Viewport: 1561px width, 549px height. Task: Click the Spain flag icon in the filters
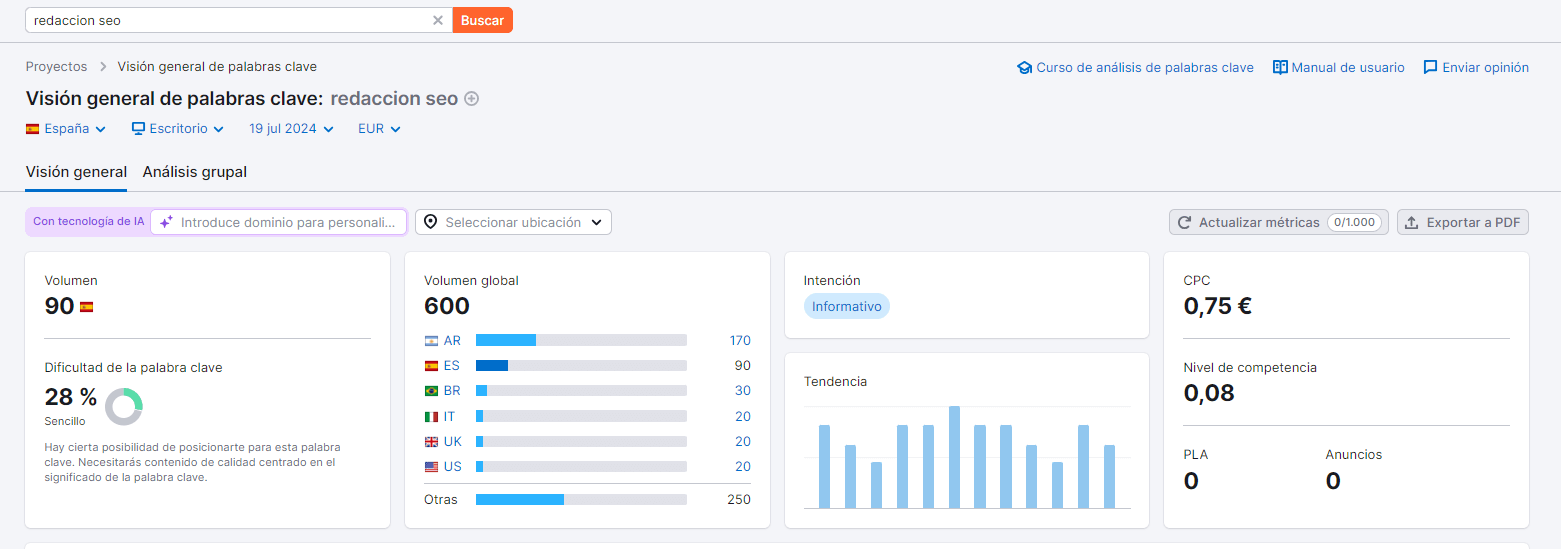[33, 129]
